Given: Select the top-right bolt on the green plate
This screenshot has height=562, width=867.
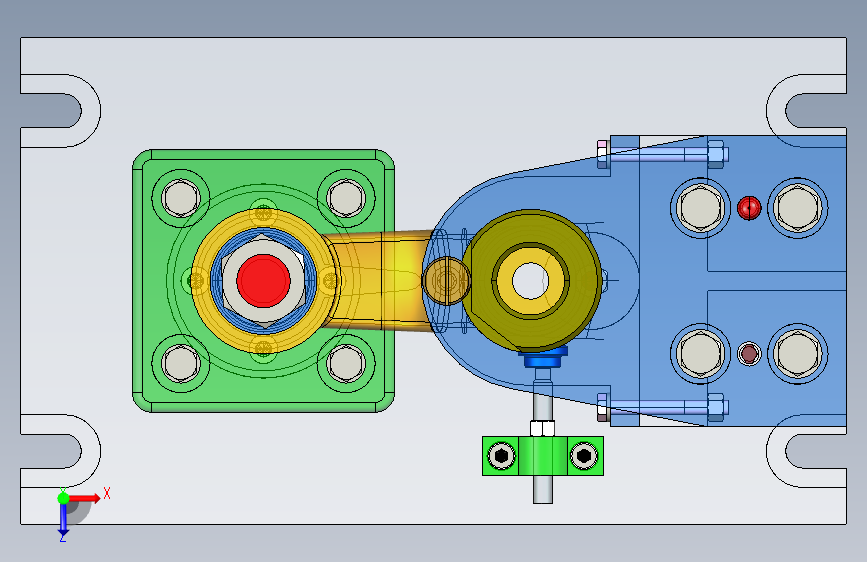Looking at the screenshot, I should click(x=346, y=198).
